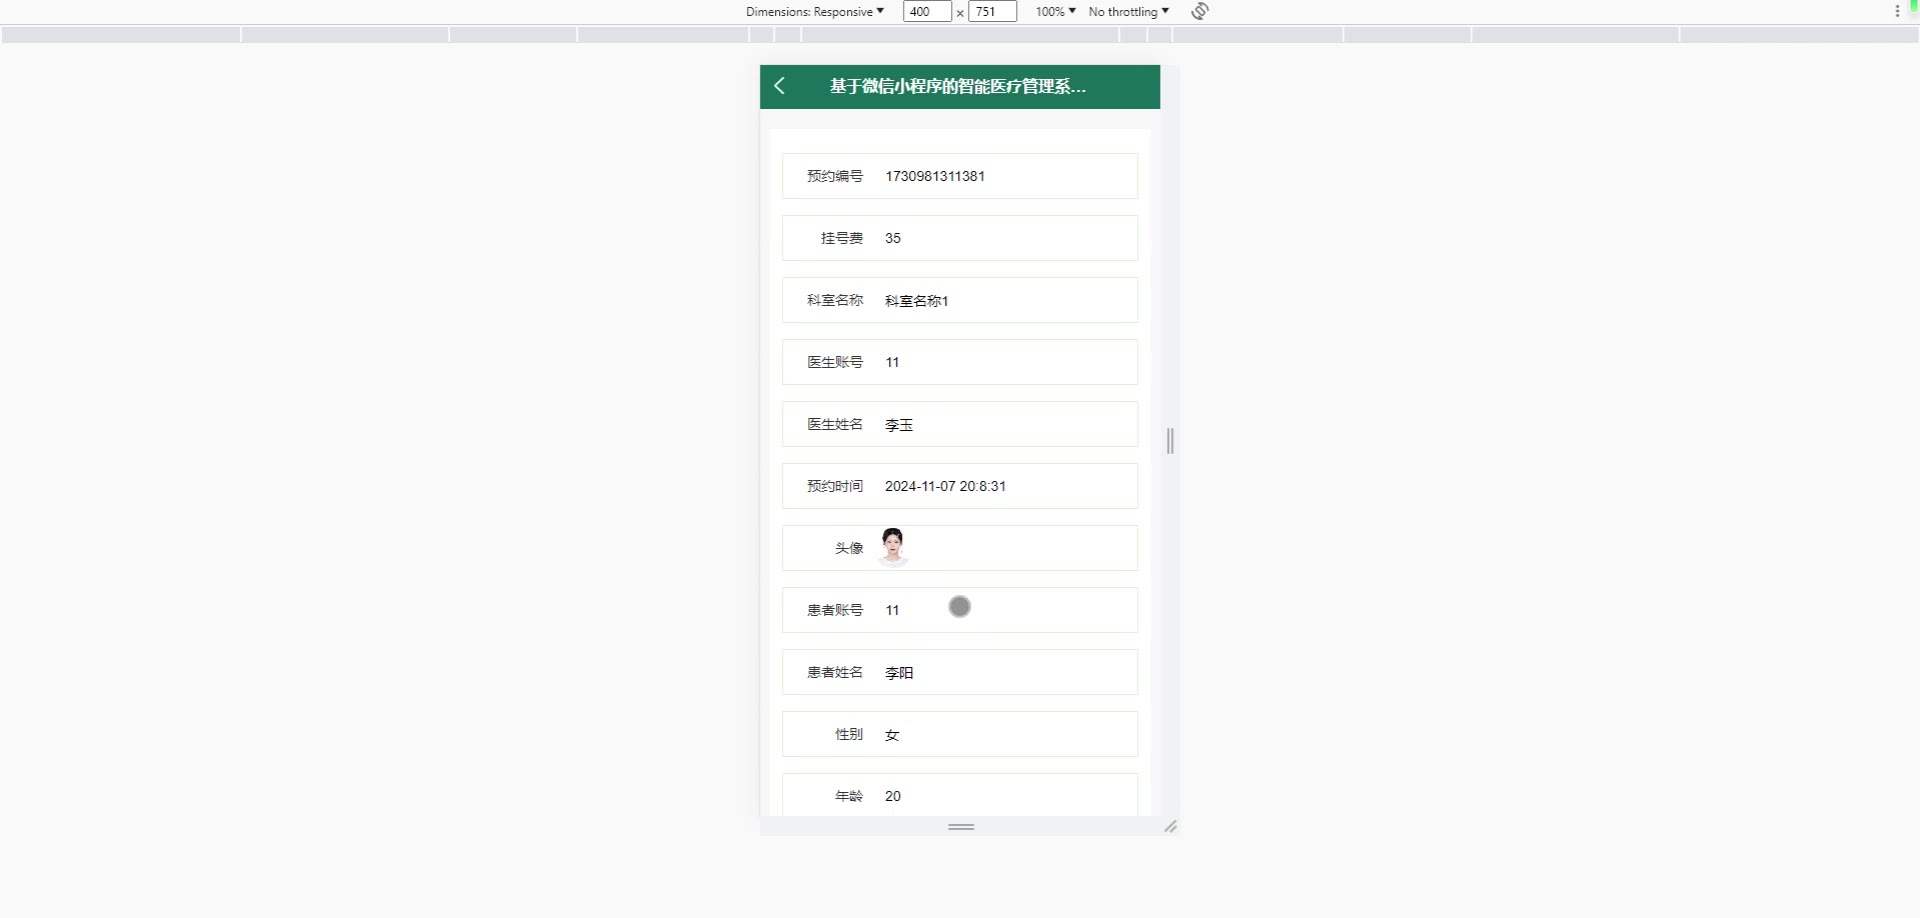Click the 挂号费 field showing 35
Screen dimensions: 1920x918
pos(960,238)
